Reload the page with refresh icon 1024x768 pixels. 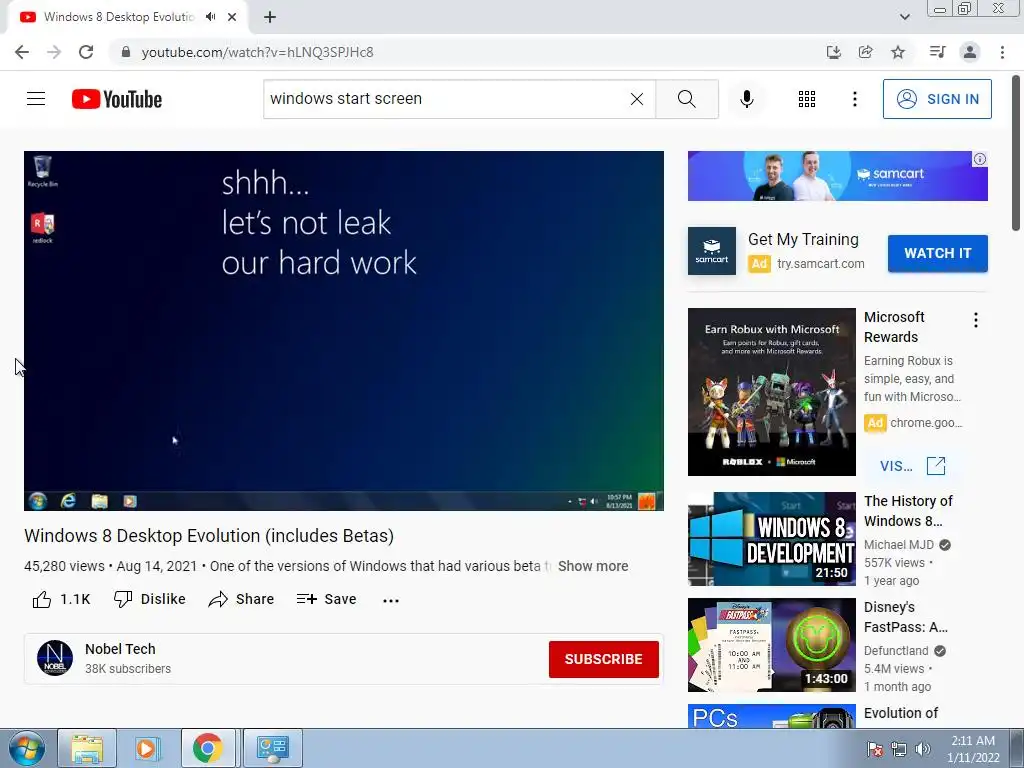pyautogui.click(x=86, y=52)
